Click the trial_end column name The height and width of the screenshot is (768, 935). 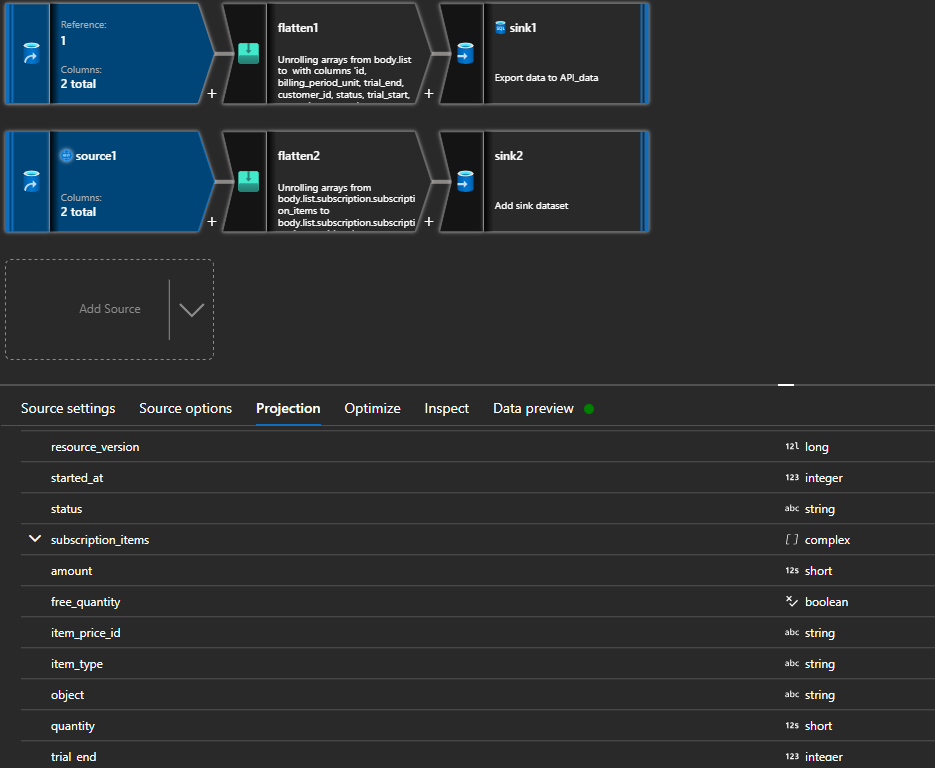pos(73,757)
